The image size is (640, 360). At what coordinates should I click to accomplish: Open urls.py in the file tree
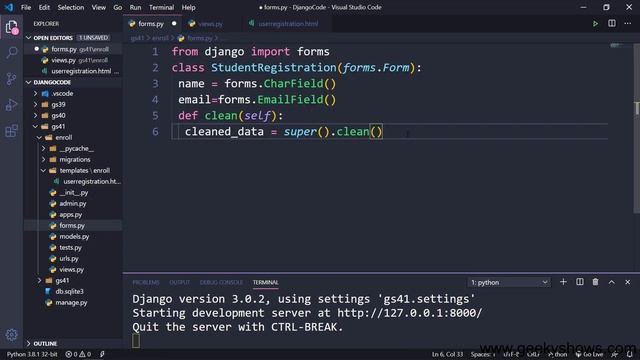click(x=73, y=258)
